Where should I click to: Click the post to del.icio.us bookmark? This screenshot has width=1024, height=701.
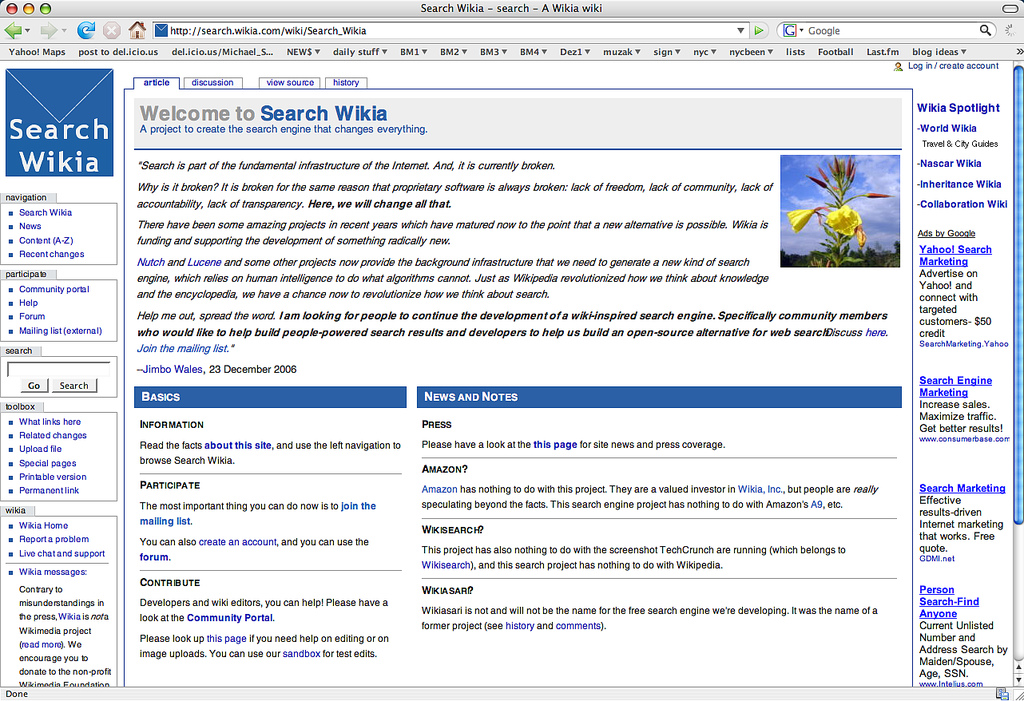pos(118,52)
